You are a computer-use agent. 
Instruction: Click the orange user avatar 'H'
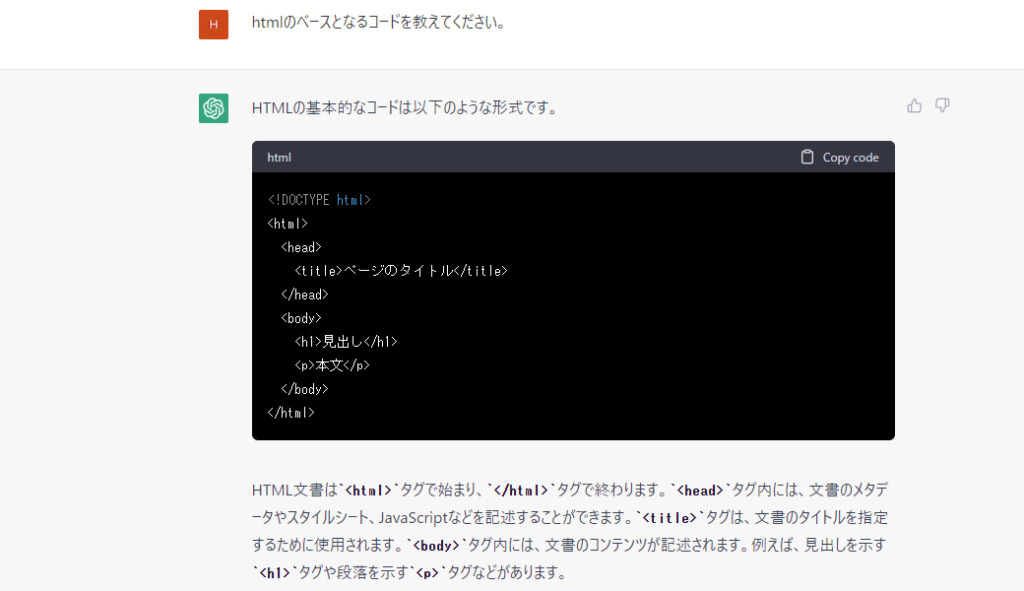[x=214, y=24]
